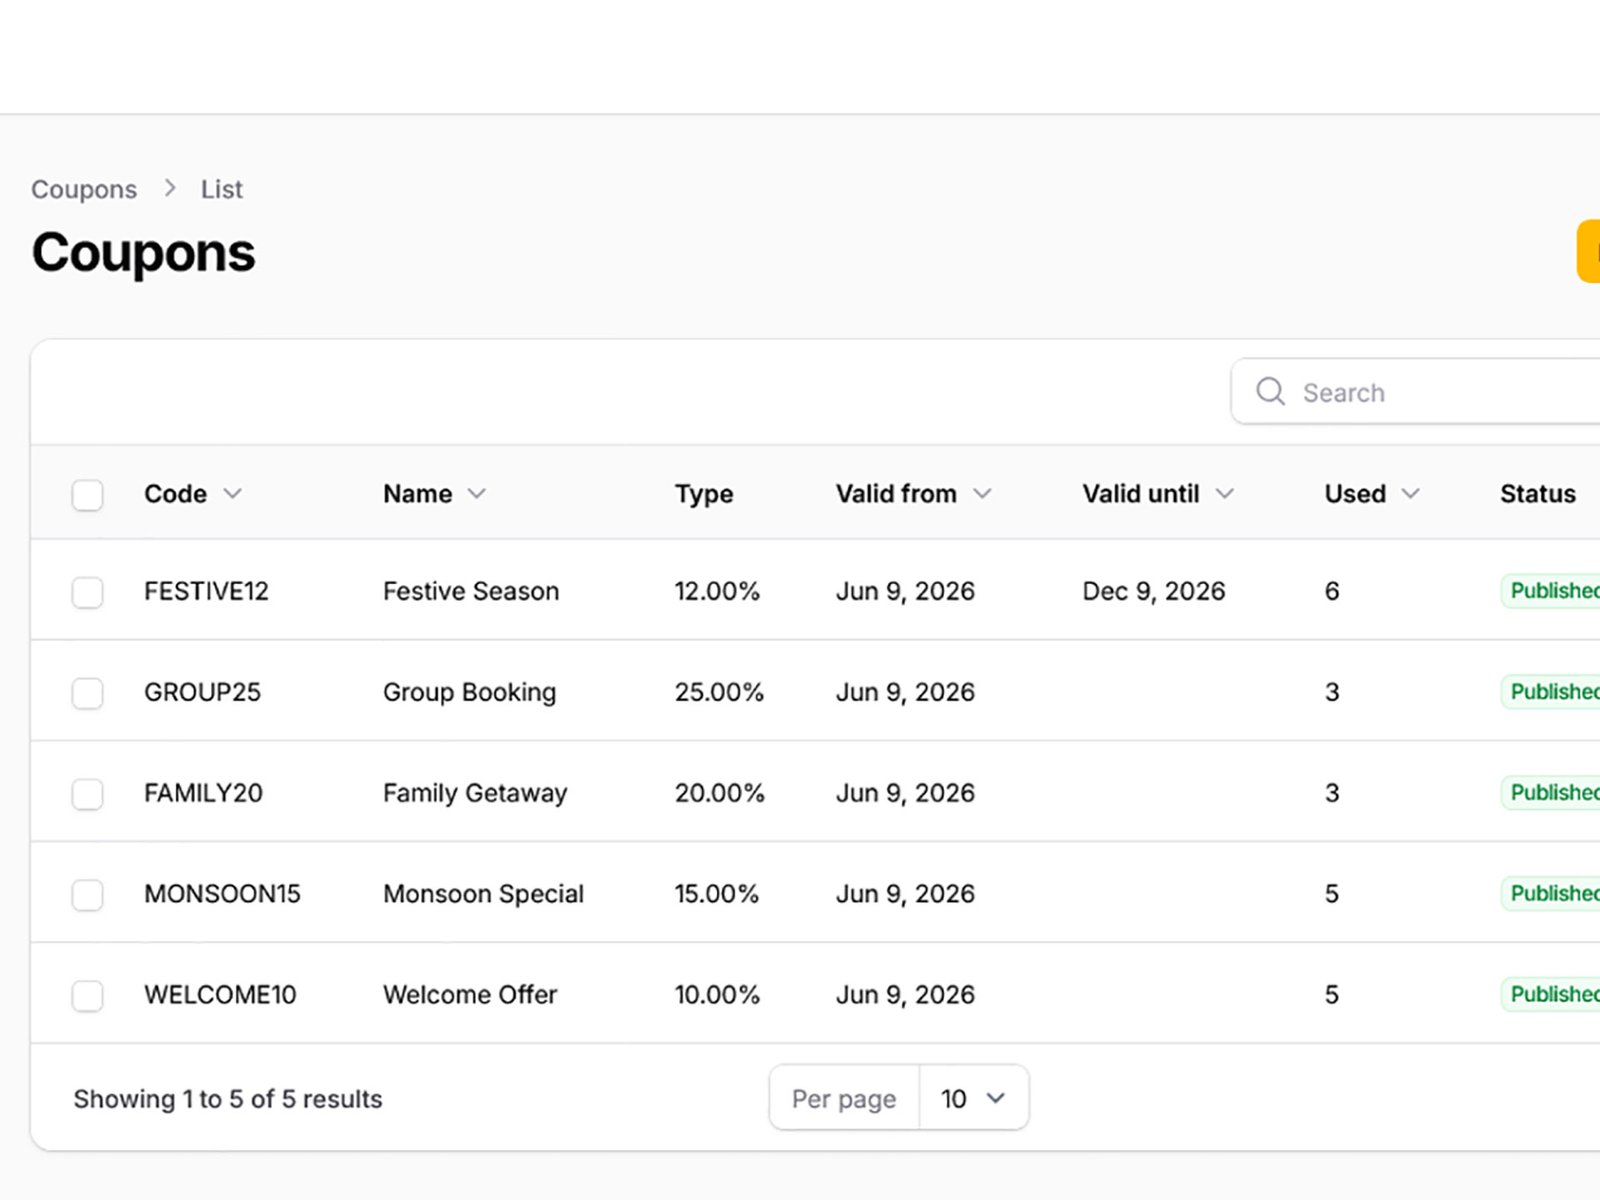Click the search magnifier icon
1600x1200 pixels.
pyautogui.click(x=1270, y=391)
